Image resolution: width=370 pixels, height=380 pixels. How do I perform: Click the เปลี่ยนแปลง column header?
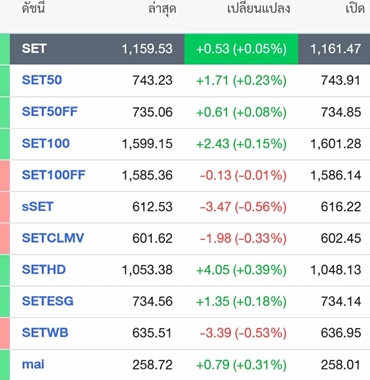pos(258,9)
